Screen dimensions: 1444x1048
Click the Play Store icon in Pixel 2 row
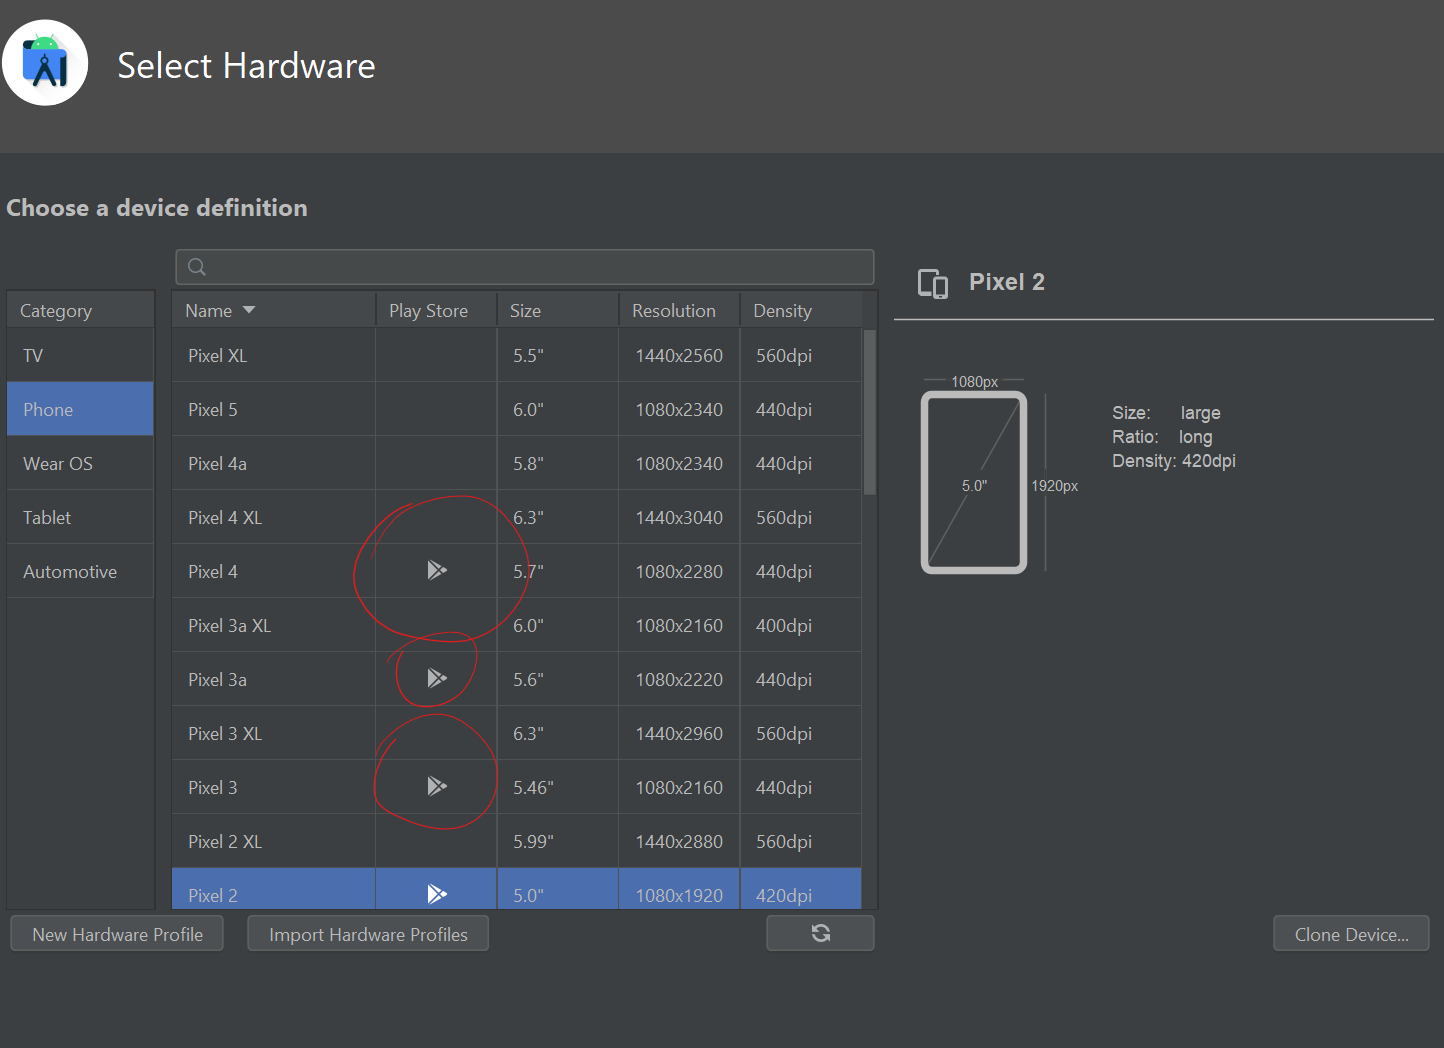(437, 894)
